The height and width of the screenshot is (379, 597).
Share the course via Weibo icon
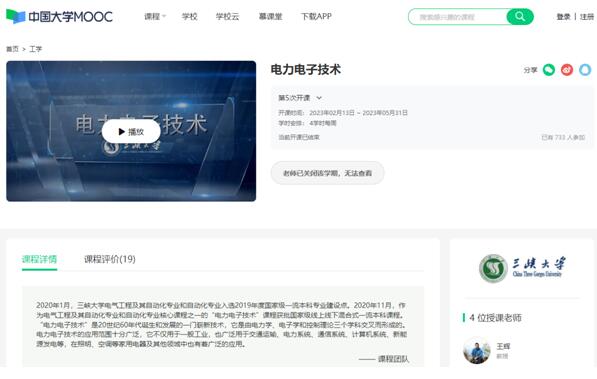coord(567,70)
